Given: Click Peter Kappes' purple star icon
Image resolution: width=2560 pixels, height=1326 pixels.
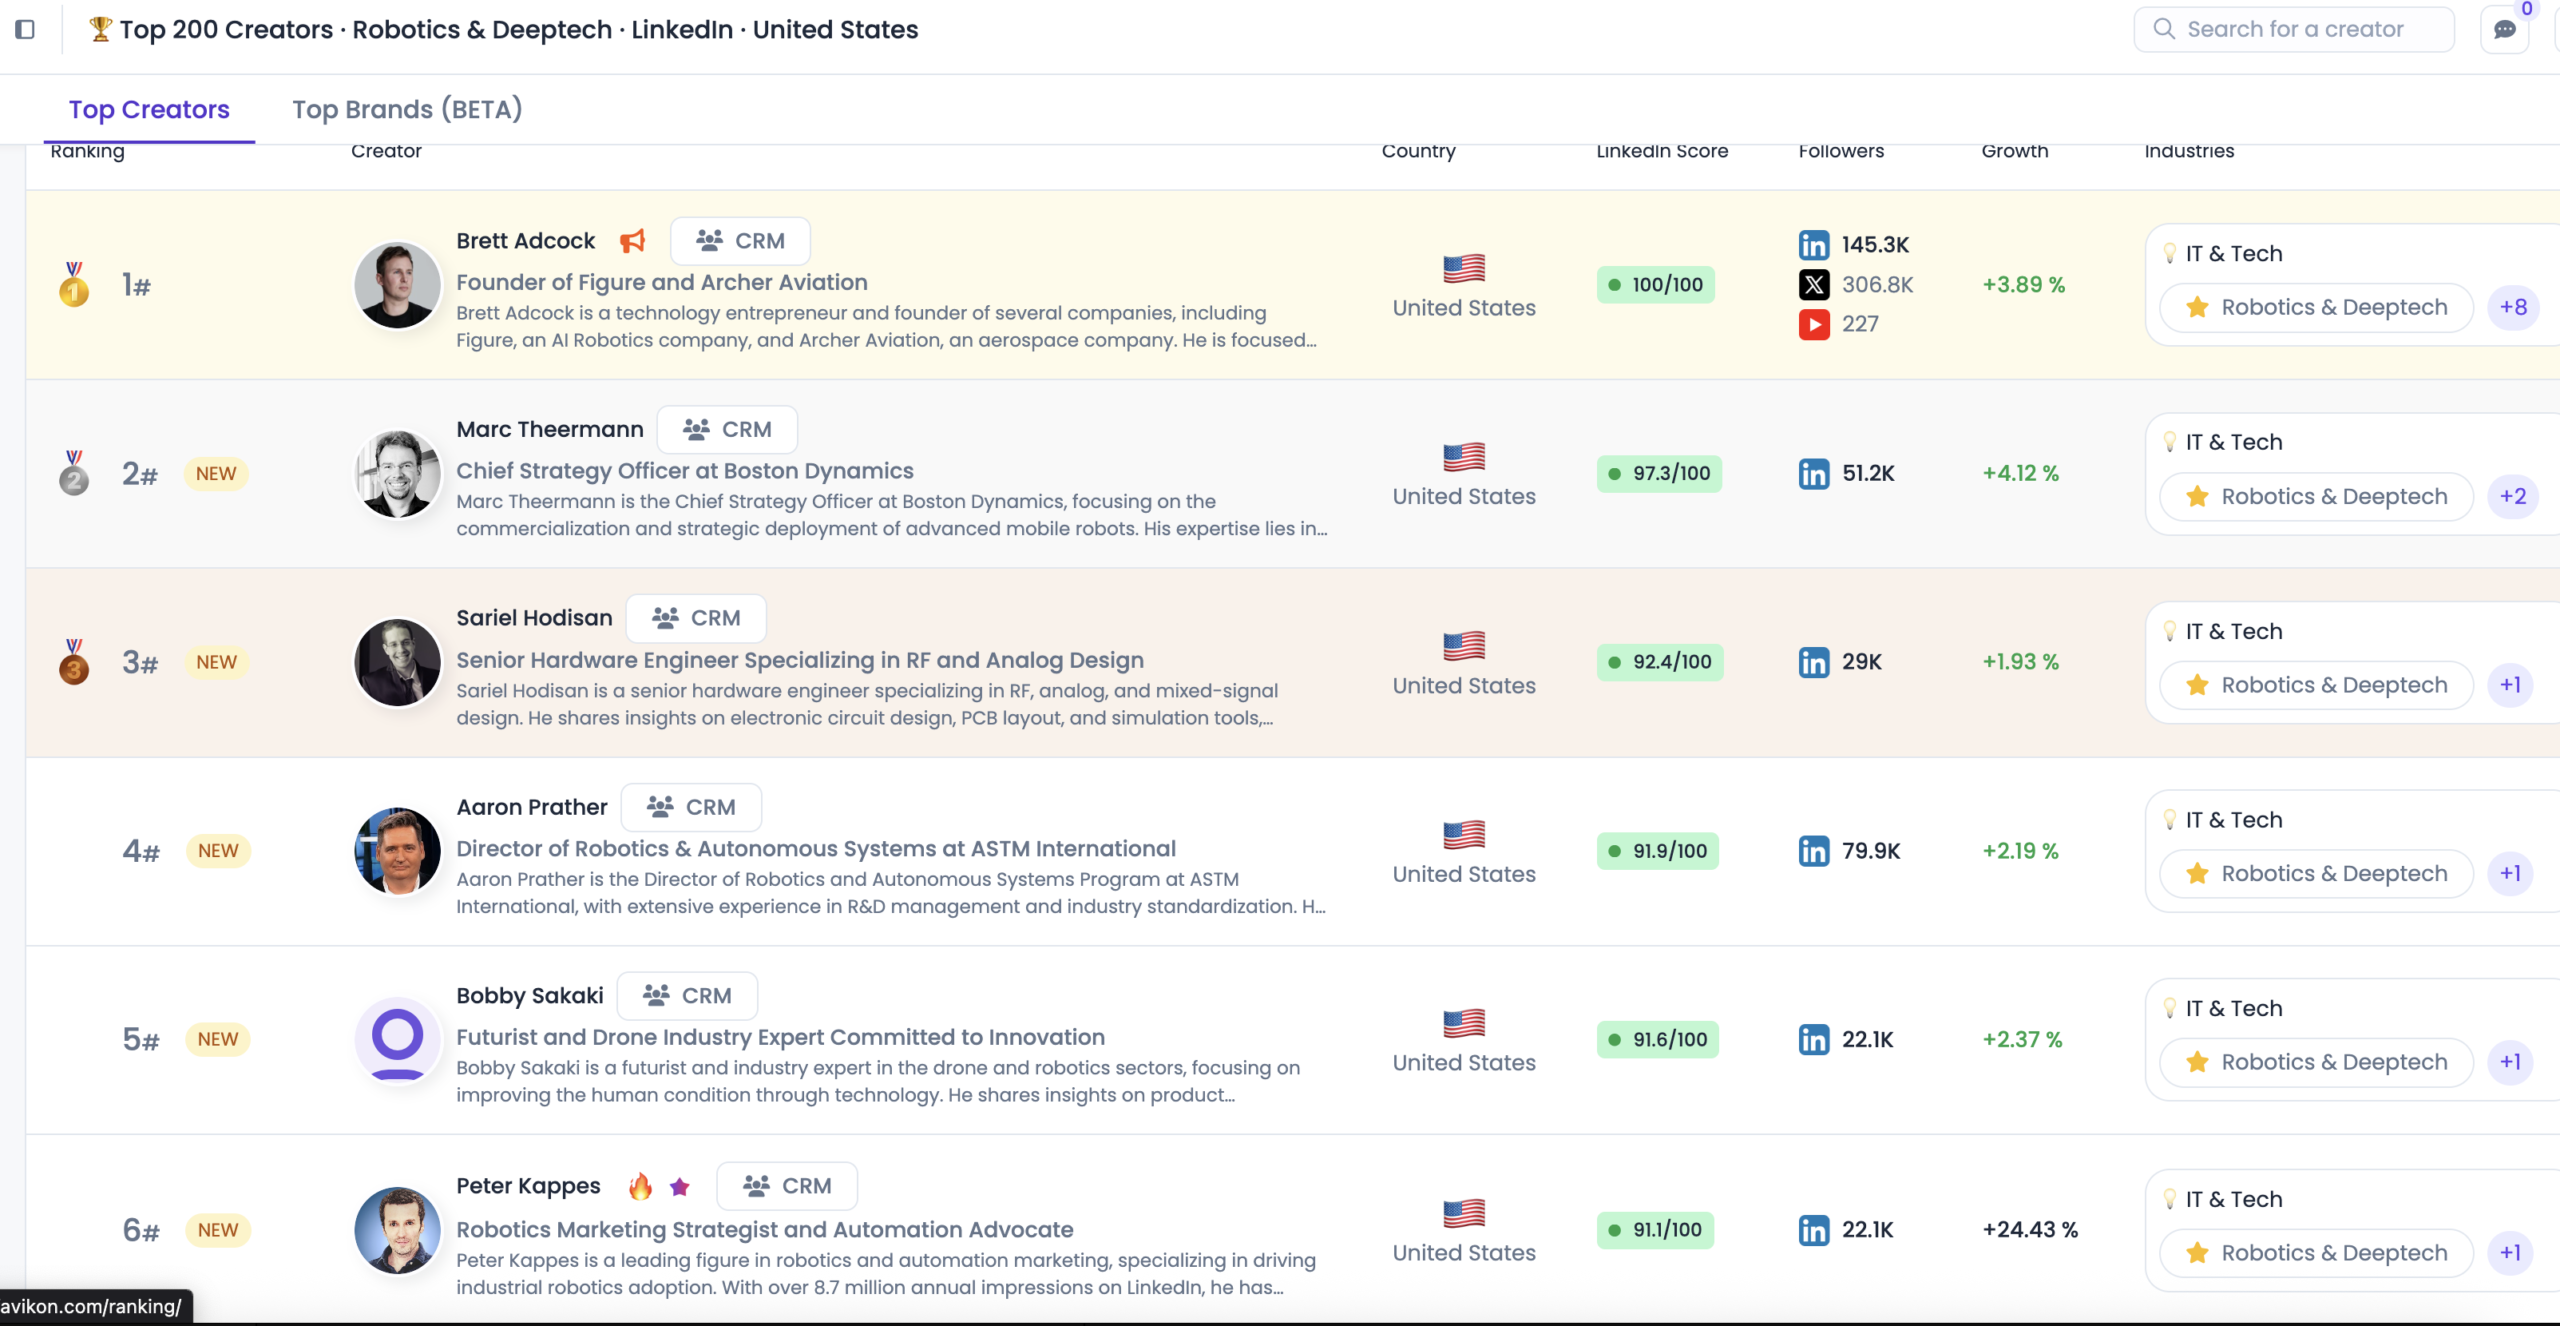Looking at the screenshot, I should [680, 1186].
